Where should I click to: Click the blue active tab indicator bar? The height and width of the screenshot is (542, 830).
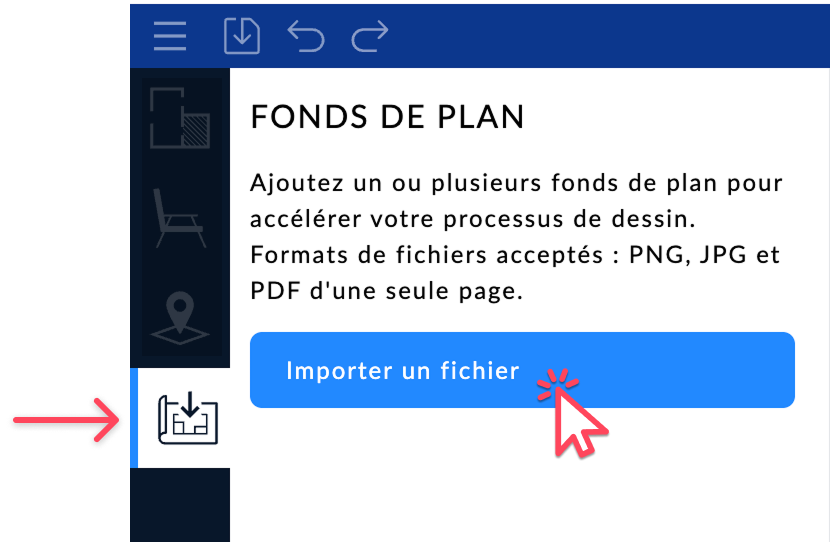[x=133, y=417]
